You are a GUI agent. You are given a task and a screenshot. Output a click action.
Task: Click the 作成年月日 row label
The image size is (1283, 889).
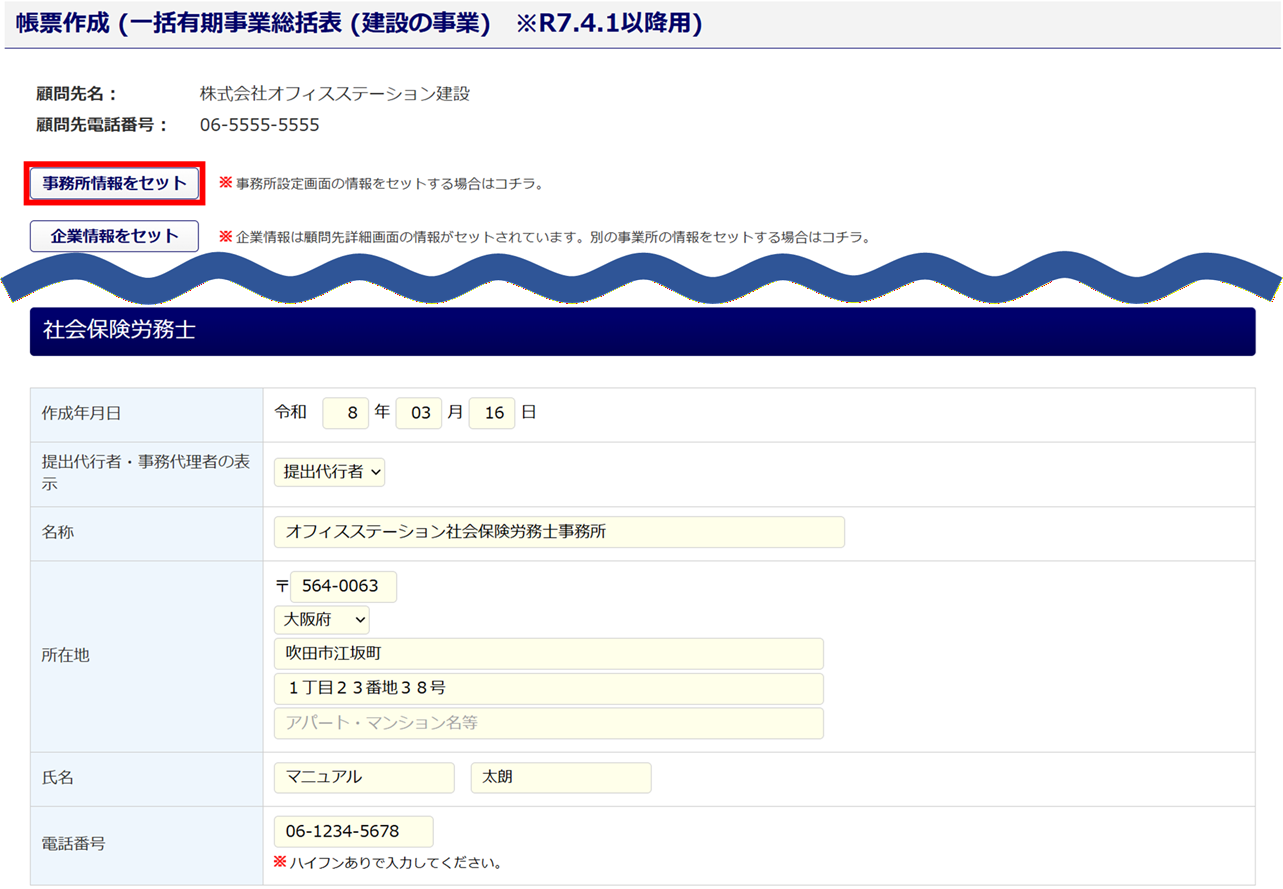81,414
